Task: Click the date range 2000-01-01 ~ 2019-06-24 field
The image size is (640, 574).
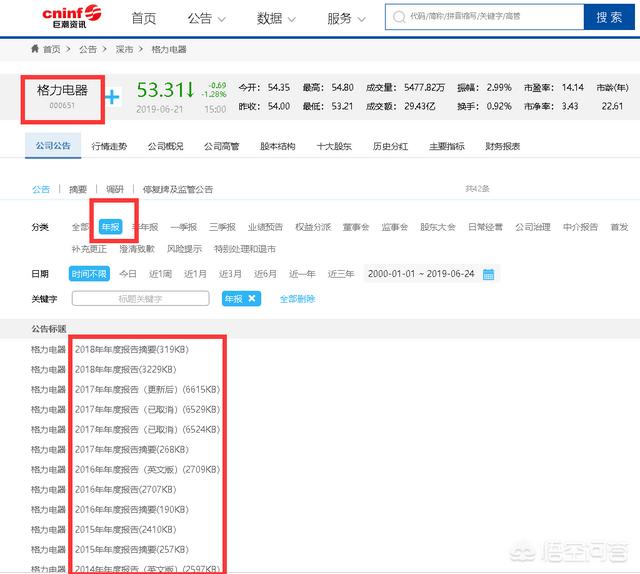Action: point(431,274)
